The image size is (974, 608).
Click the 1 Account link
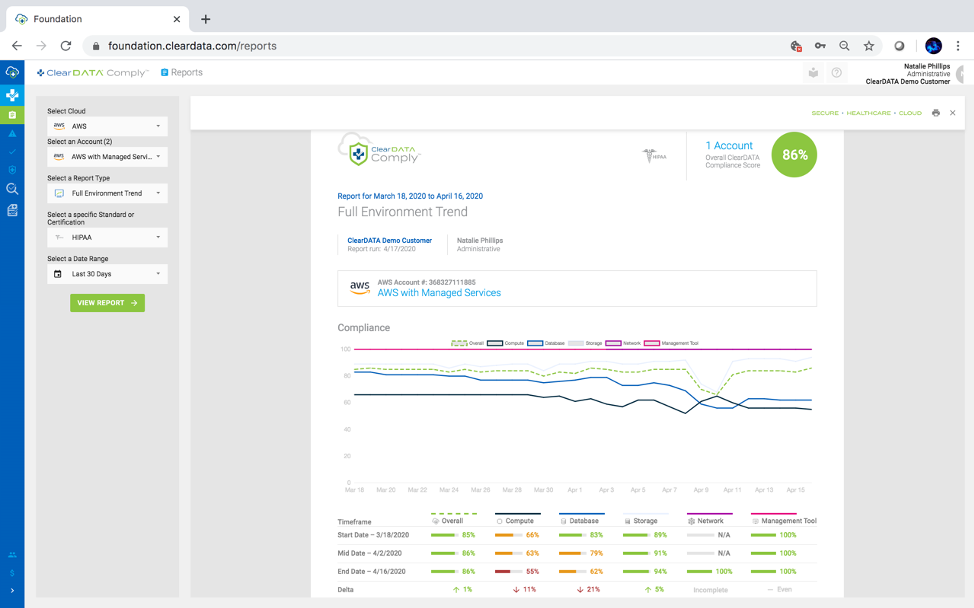(729, 145)
